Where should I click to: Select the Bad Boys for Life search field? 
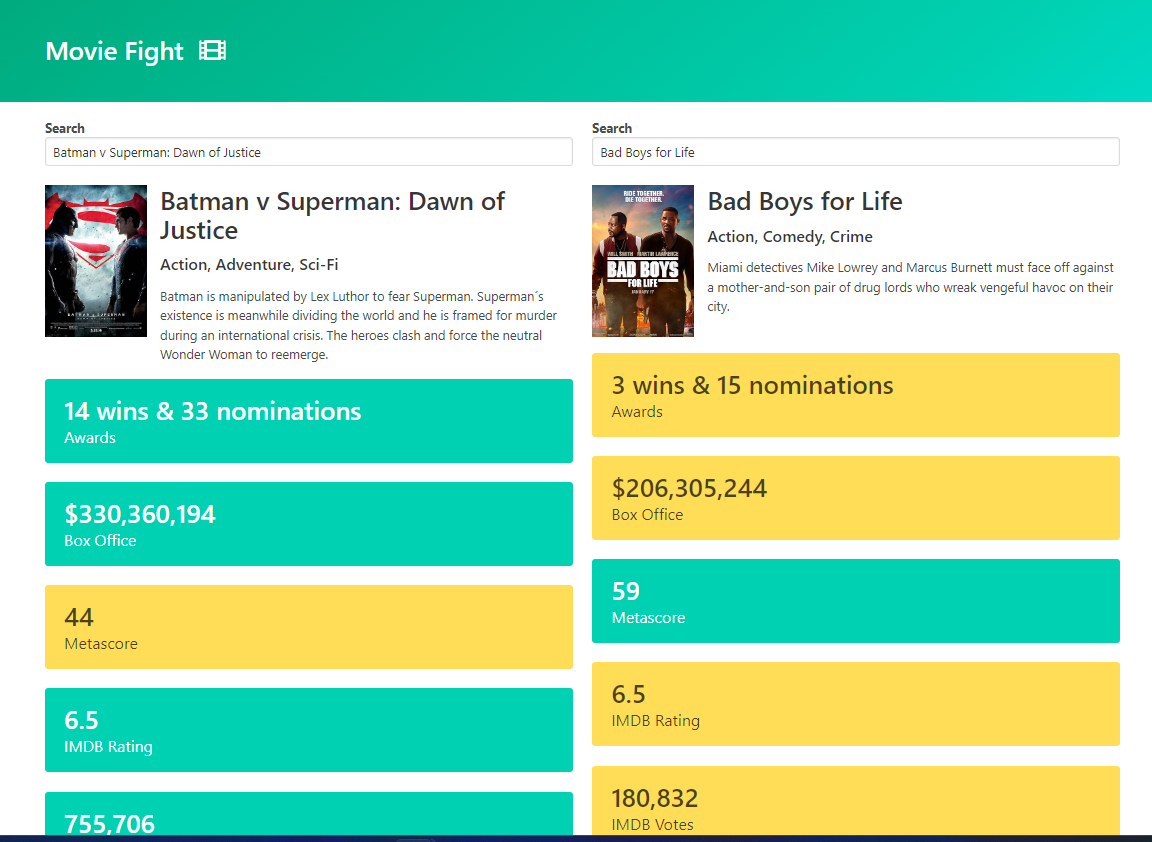[855, 151]
